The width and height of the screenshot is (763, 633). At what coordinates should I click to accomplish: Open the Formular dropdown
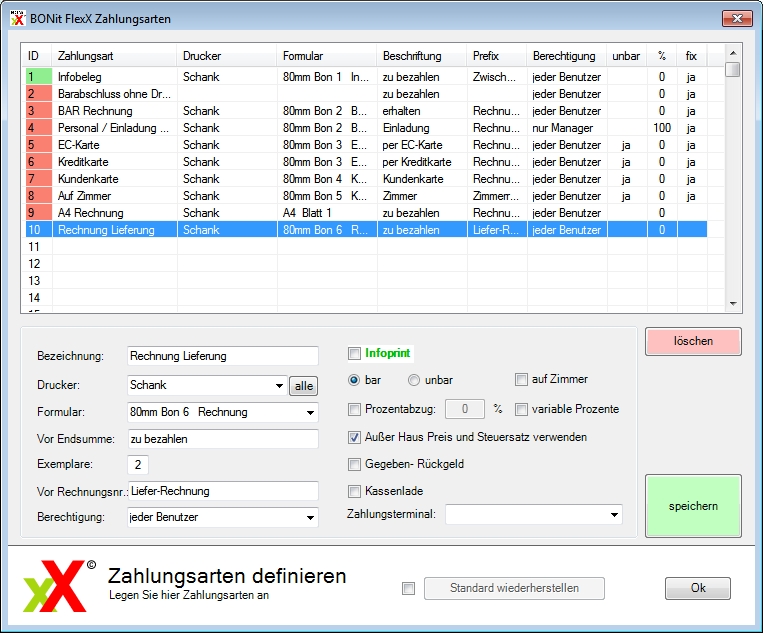pos(310,413)
